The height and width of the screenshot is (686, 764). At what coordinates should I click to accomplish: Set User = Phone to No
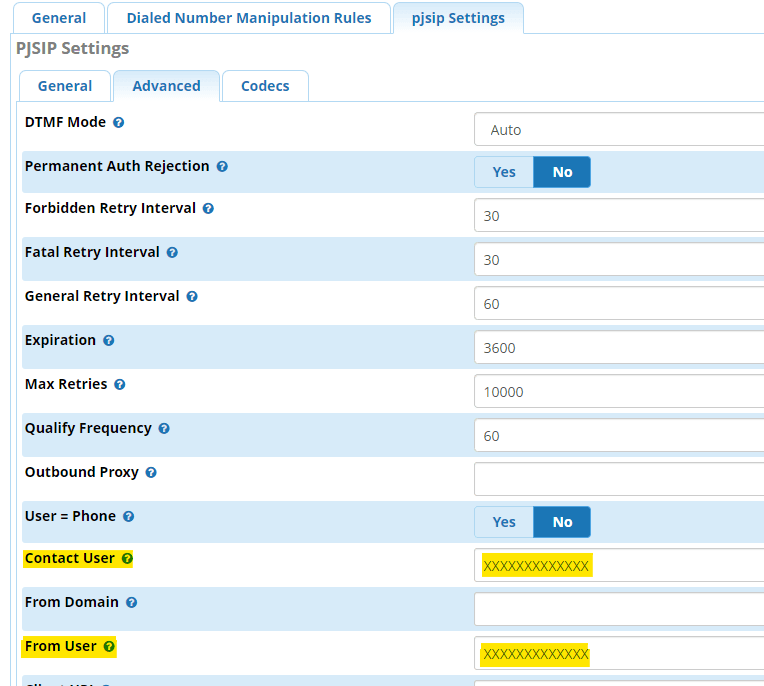pyautogui.click(x=562, y=522)
